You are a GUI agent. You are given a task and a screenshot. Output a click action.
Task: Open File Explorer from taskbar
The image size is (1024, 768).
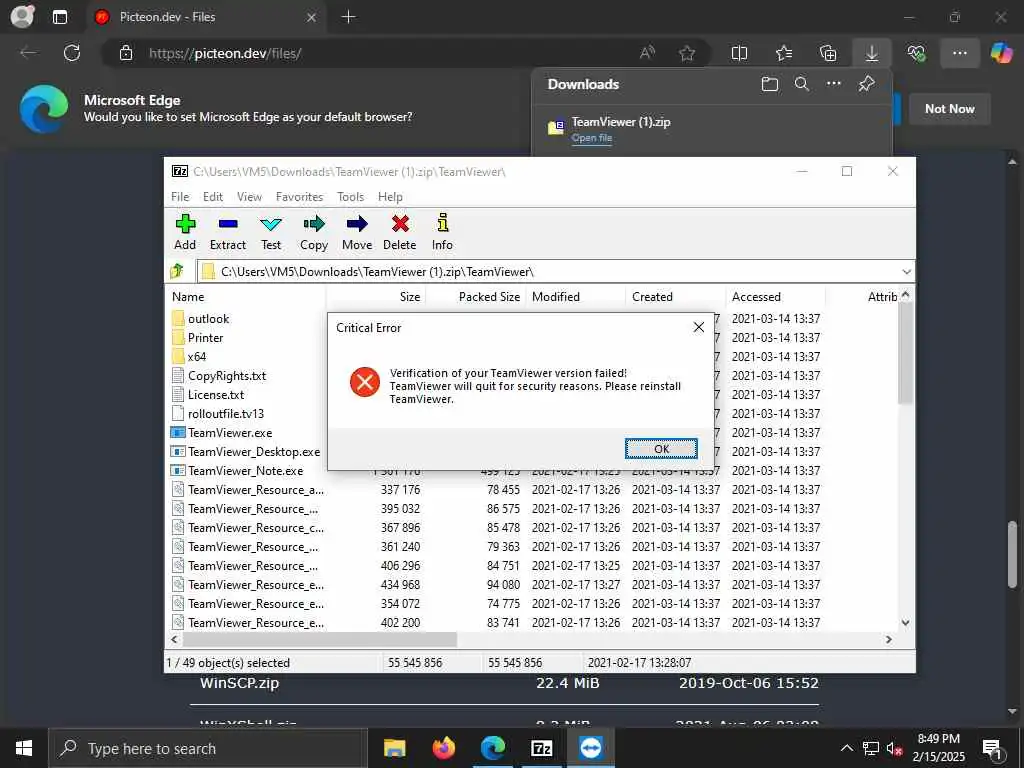pos(394,748)
